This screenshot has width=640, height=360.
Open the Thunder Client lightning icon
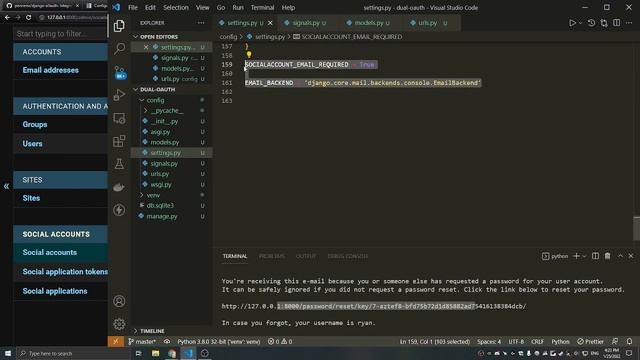click(119, 210)
